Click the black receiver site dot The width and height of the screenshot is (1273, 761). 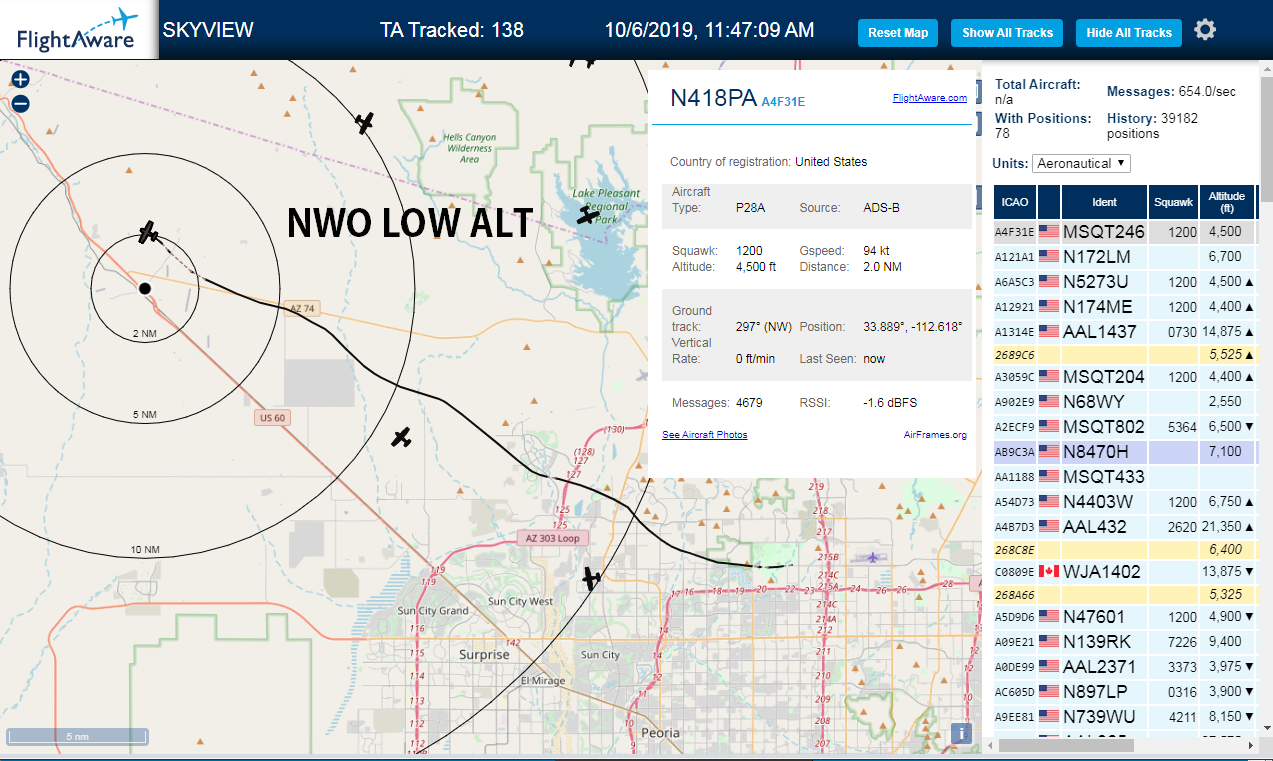[x=145, y=288]
